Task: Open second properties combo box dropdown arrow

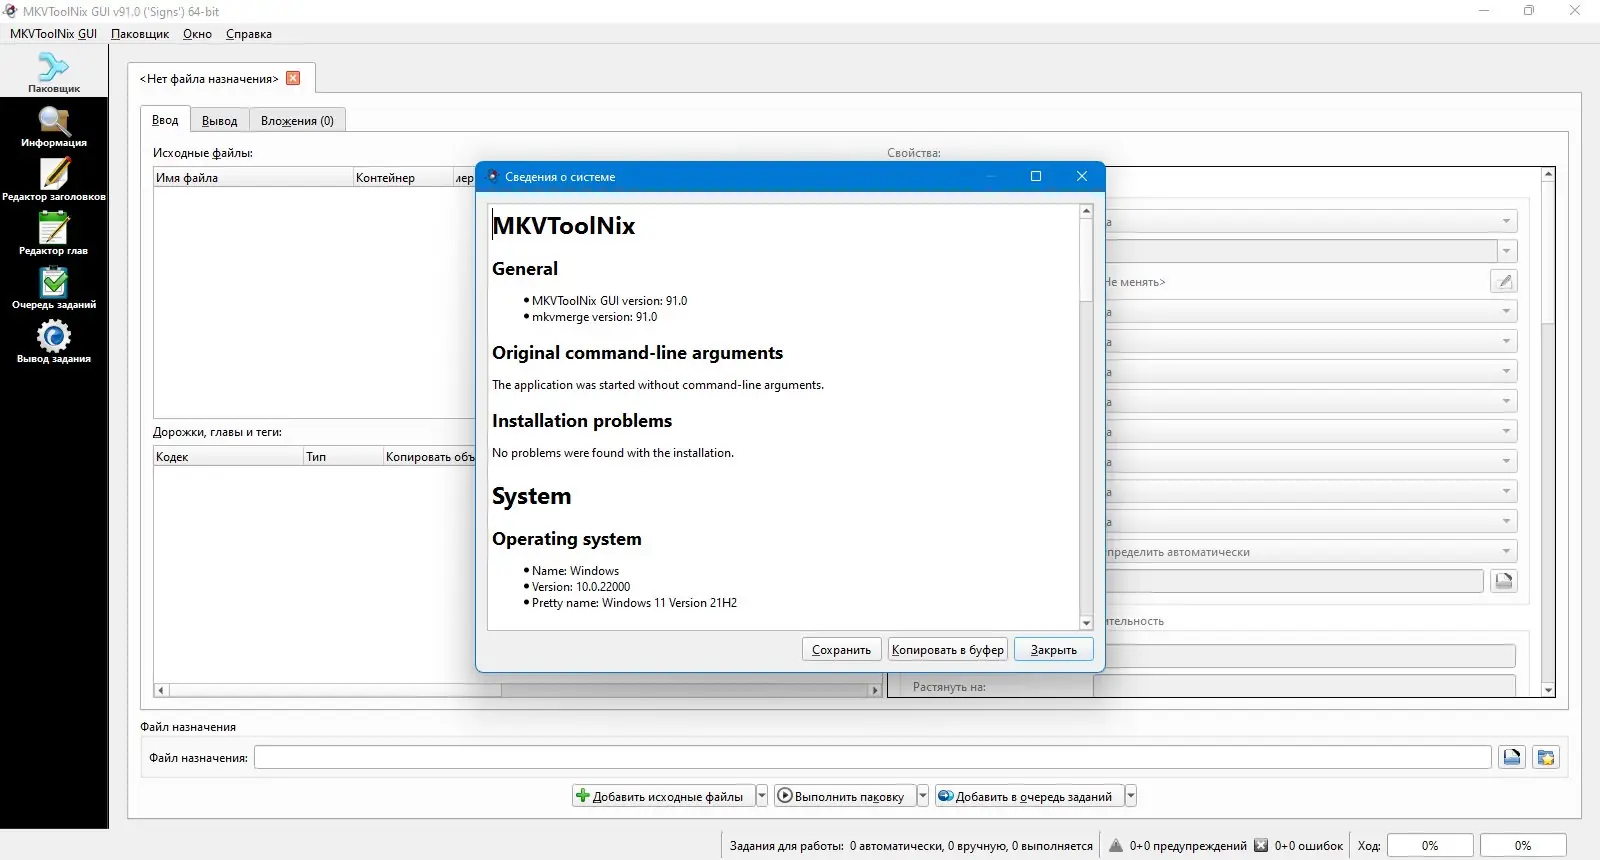Action: pyautogui.click(x=1506, y=251)
